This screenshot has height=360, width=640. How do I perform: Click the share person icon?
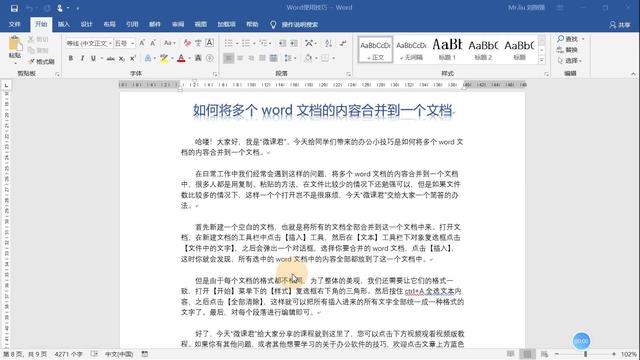(x=612, y=25)
